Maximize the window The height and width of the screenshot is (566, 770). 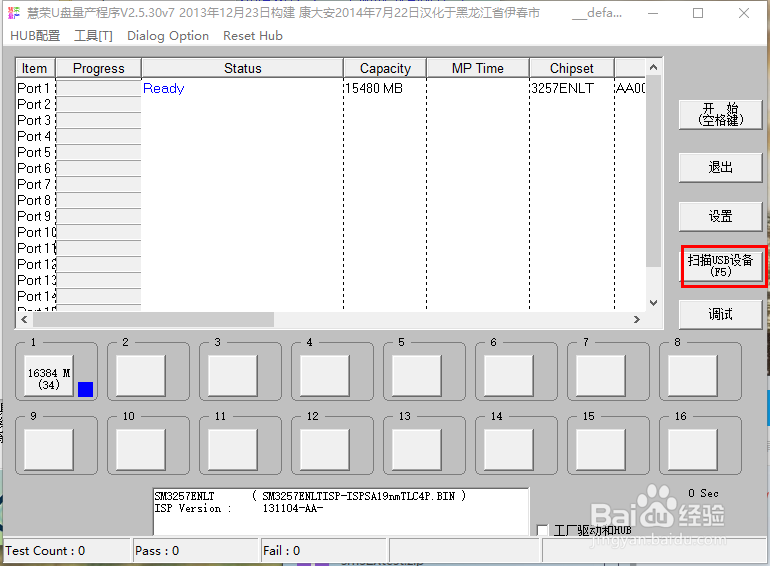[x=698, y=13]
